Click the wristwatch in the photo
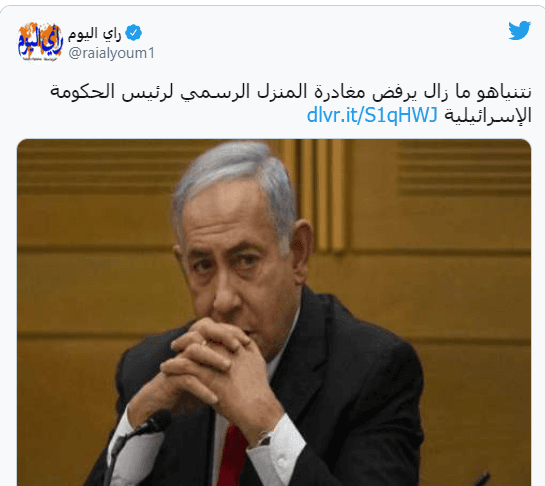Image resolution: width=545 pixels, height=486 pixels. pyautogui.click(x=264, y=439)
